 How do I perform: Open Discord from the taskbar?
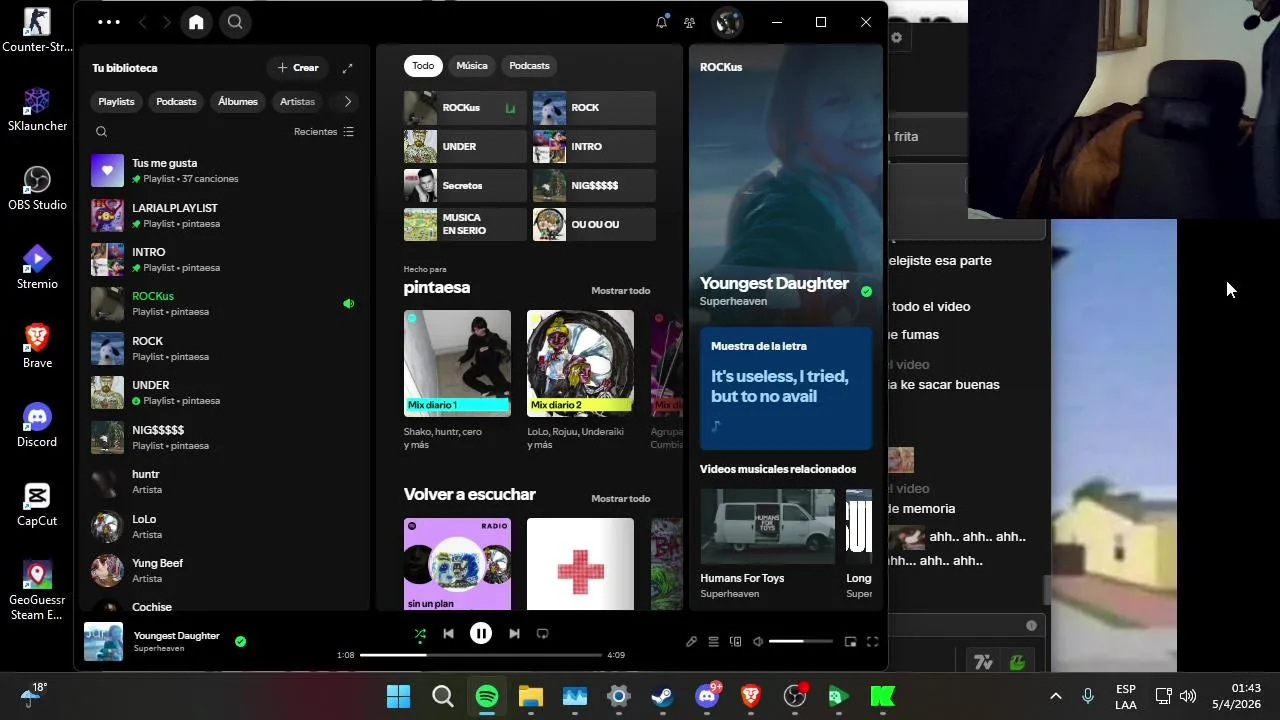click(708, 696)
